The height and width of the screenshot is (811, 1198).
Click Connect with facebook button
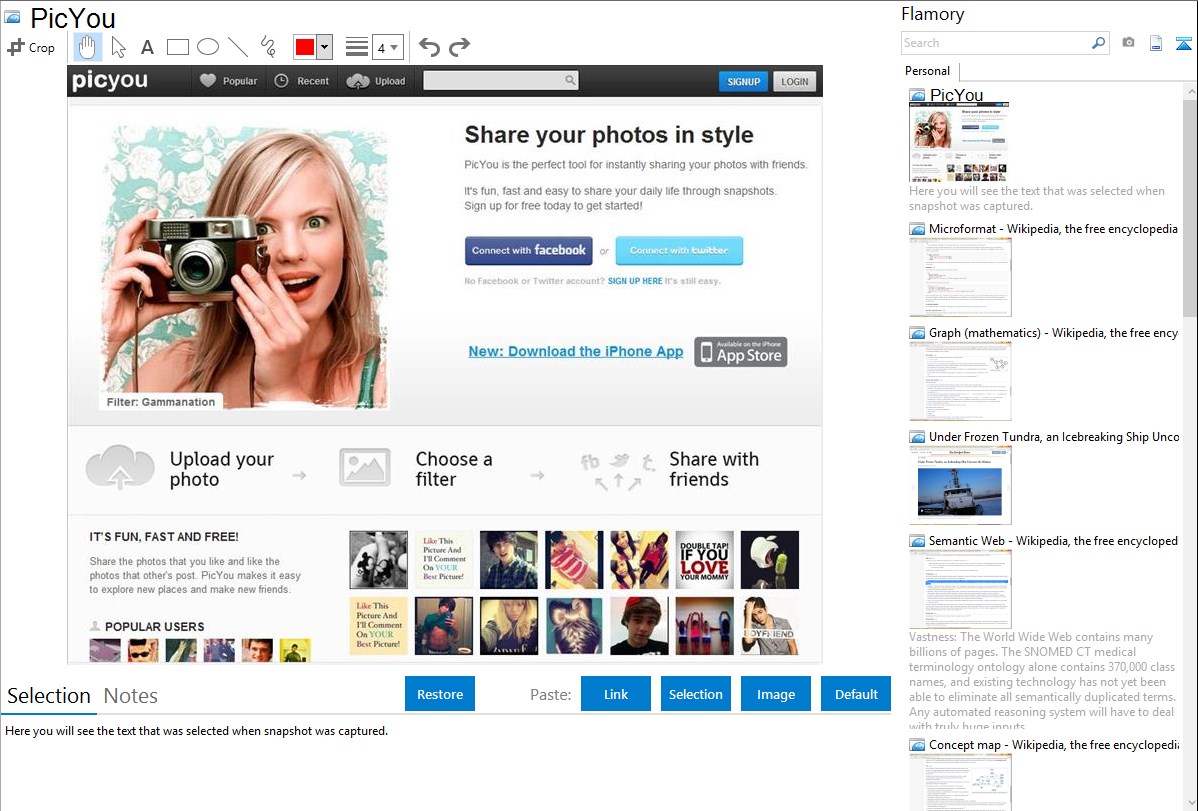[529, 251]
